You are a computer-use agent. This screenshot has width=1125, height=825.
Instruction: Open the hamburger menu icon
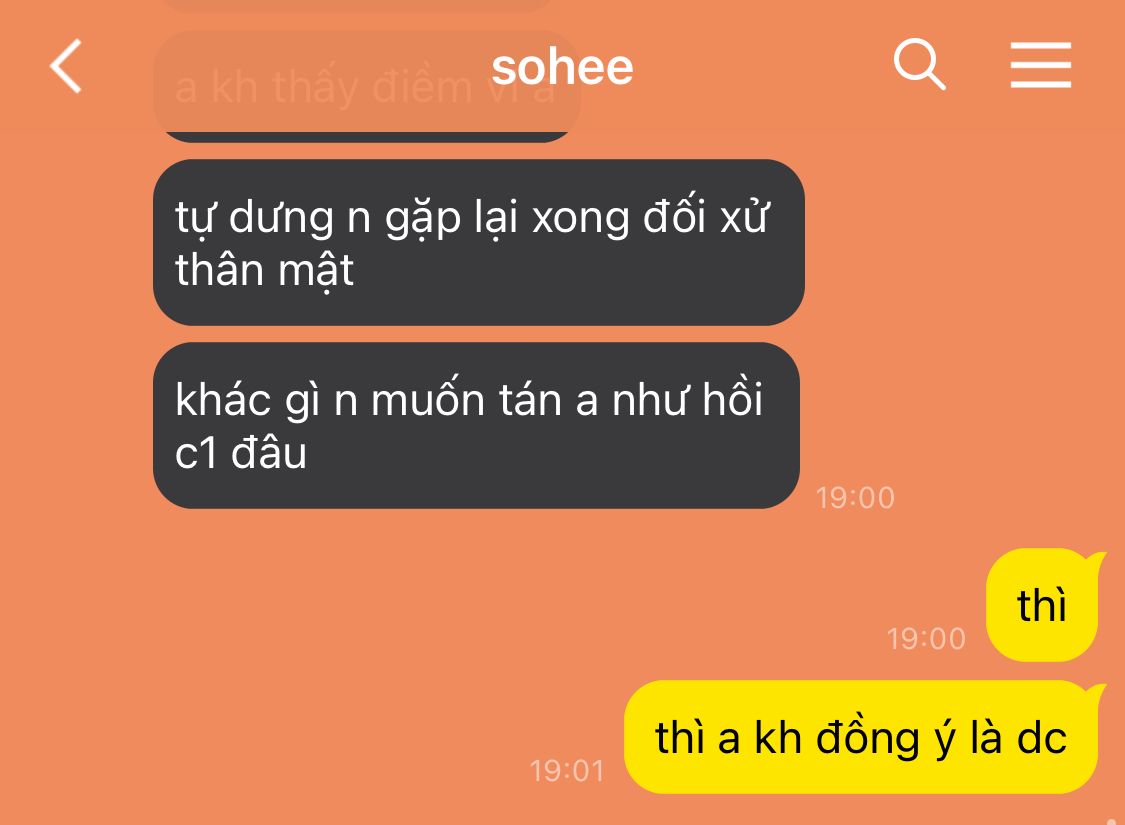coord(1040,65)
